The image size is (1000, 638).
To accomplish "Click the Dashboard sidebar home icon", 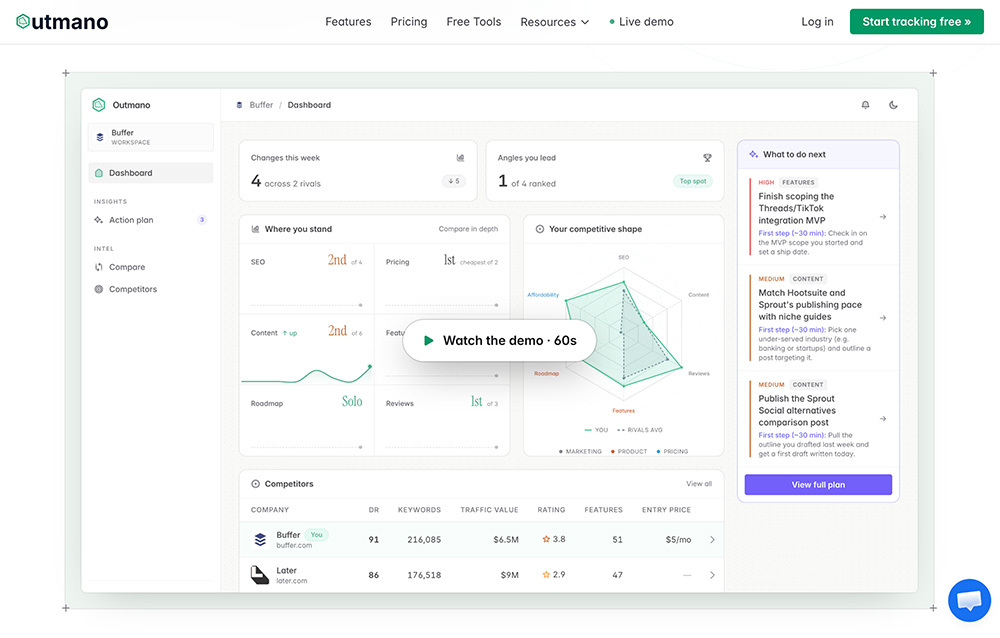I will 99,173.
